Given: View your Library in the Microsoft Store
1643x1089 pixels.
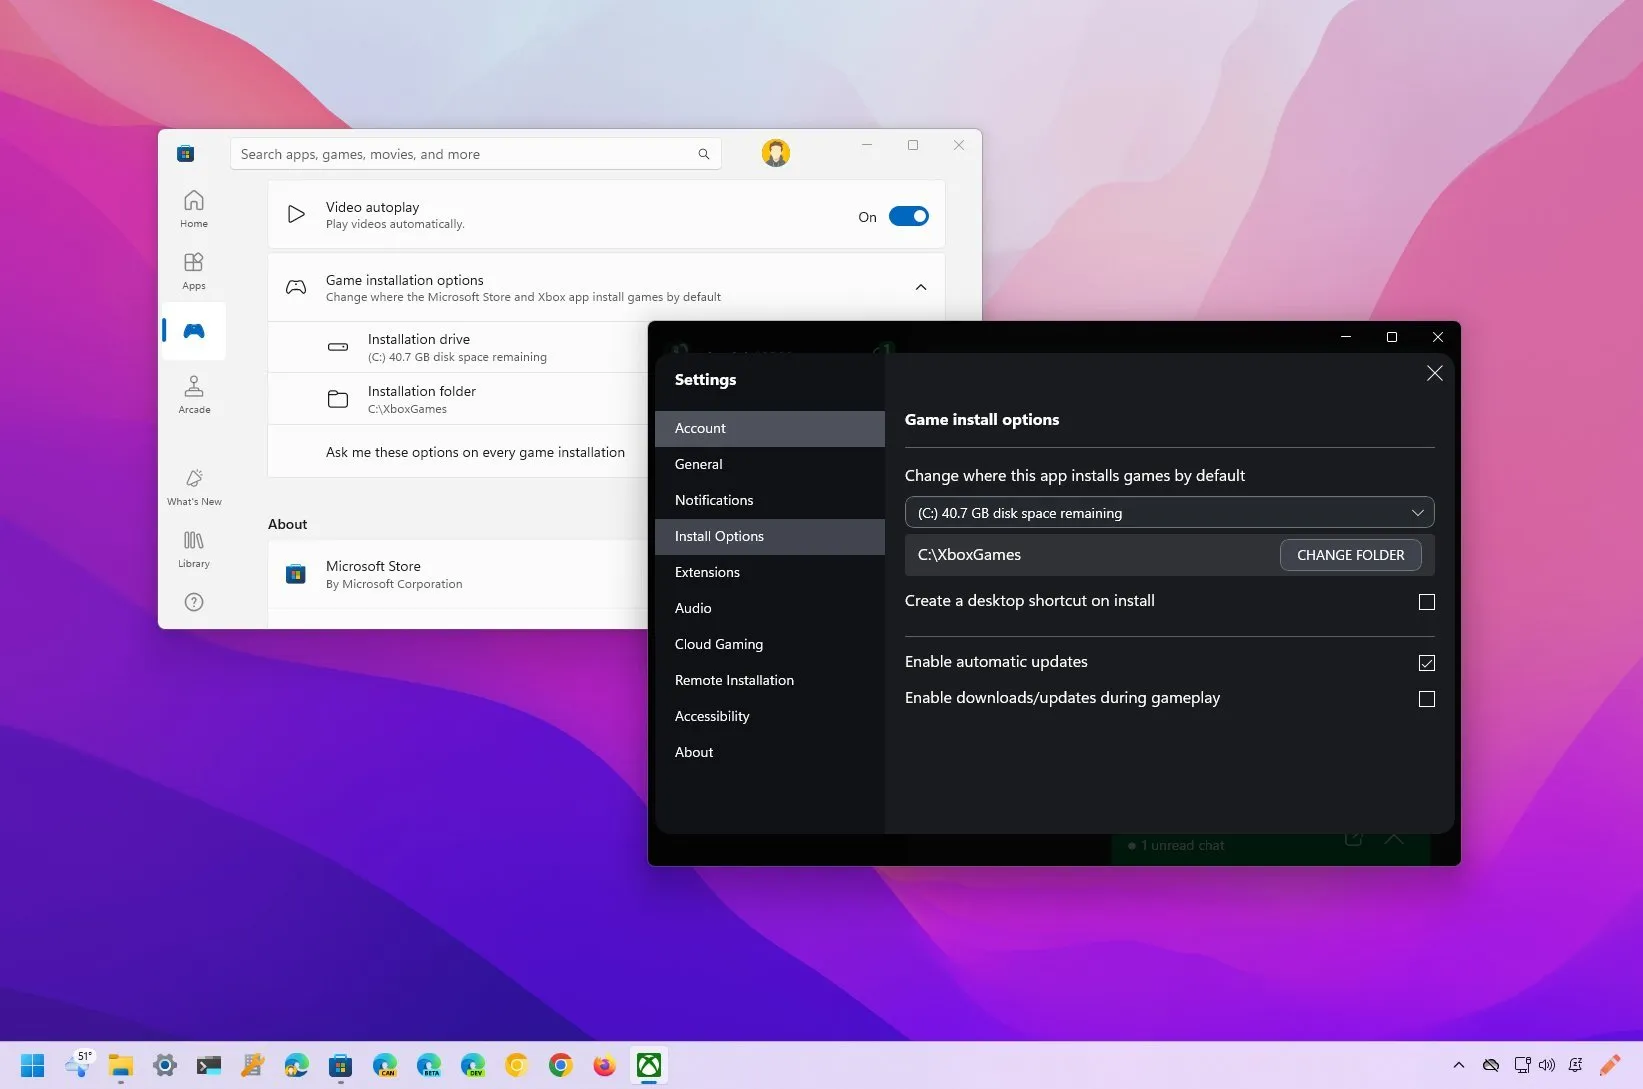Looking at the screenshot, I should click(x=193, y=547).
